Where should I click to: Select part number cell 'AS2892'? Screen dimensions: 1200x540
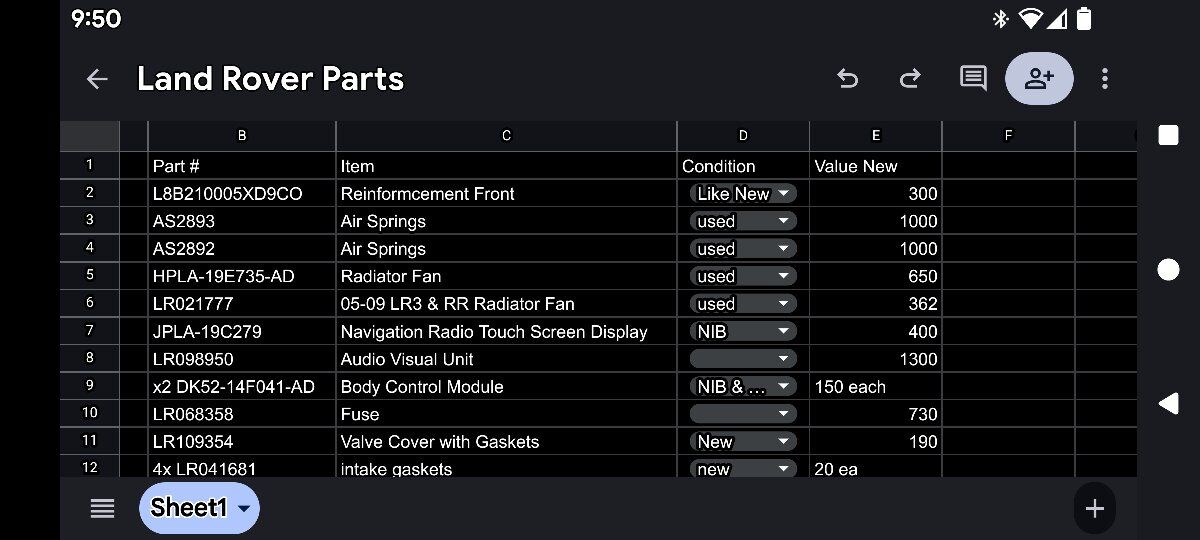tap(242, 249)
